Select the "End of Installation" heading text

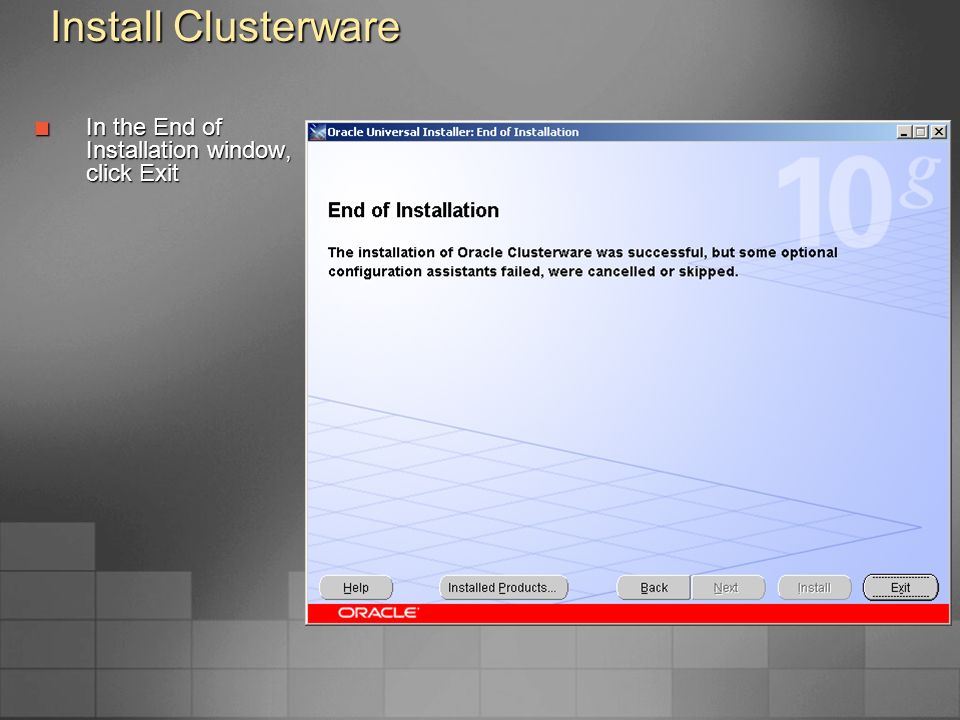pos(413,210)
